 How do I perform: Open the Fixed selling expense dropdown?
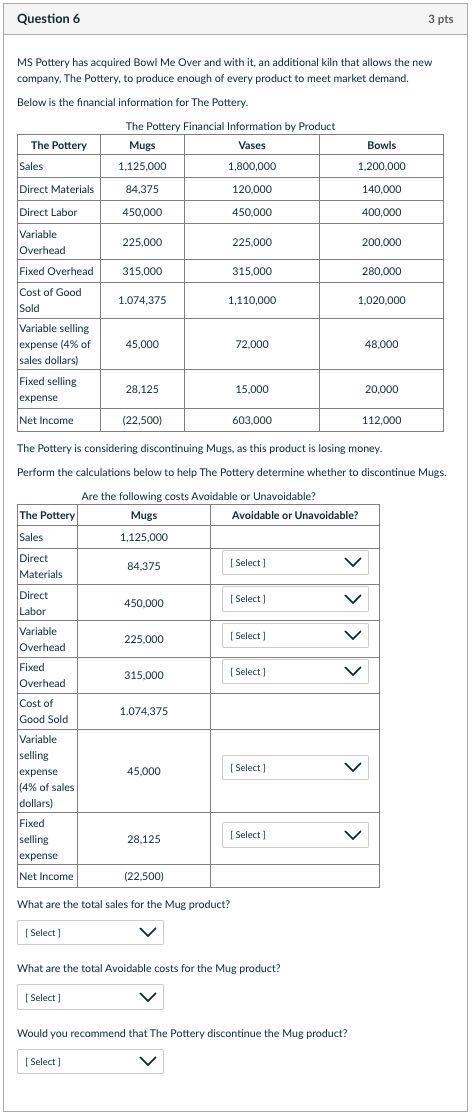click(295, 835)
